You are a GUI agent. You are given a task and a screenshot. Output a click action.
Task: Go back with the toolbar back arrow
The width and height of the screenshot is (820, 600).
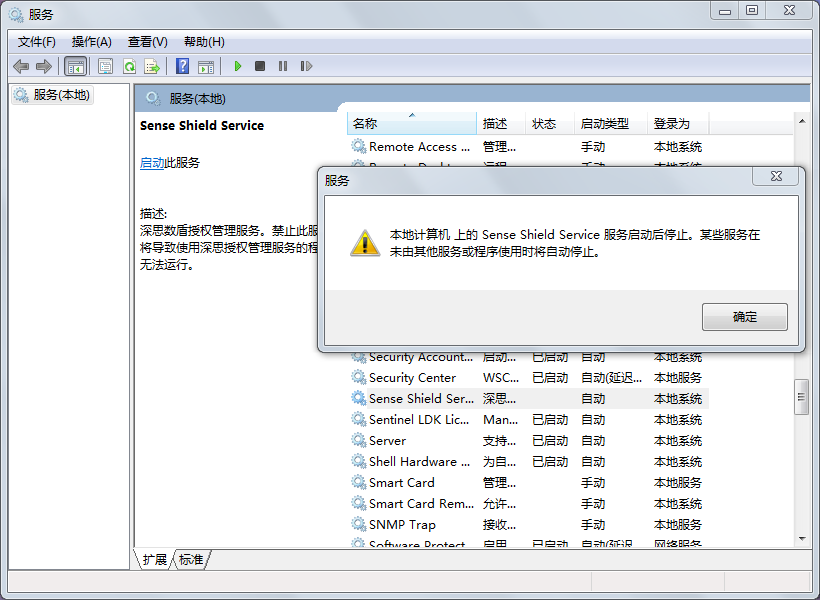(x=21, y=66)
